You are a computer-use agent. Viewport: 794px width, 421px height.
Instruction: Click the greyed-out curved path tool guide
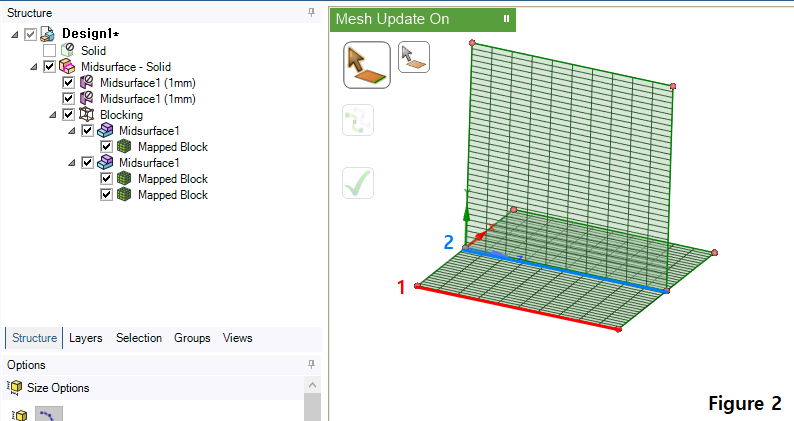point(358,120)
